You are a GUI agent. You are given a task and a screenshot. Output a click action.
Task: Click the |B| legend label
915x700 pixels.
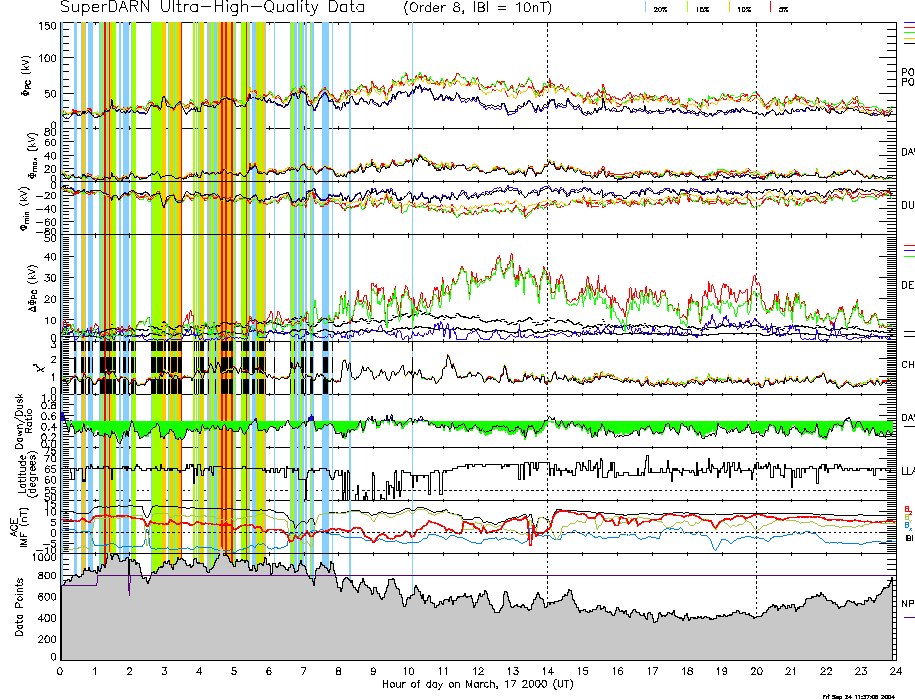[908, 538]
